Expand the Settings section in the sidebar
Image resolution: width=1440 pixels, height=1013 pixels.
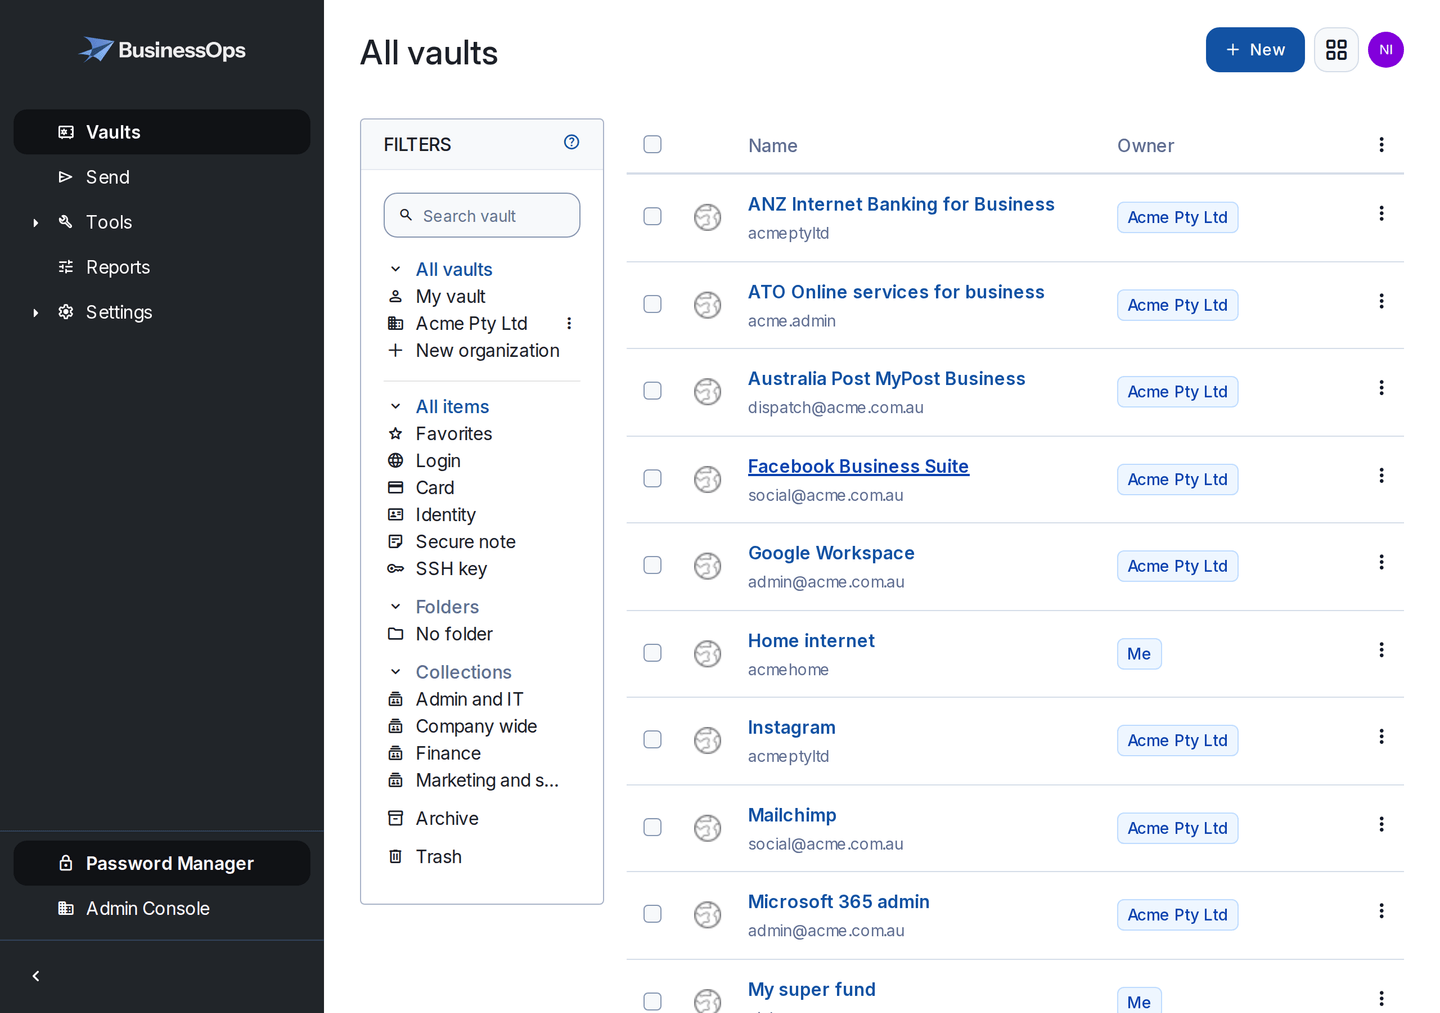click(36, 312)
